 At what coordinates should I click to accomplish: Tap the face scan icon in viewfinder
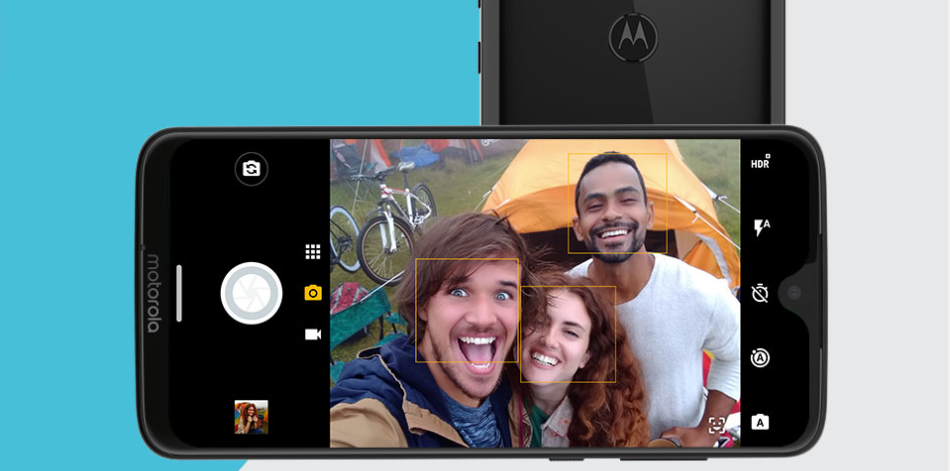pos(717,425)
